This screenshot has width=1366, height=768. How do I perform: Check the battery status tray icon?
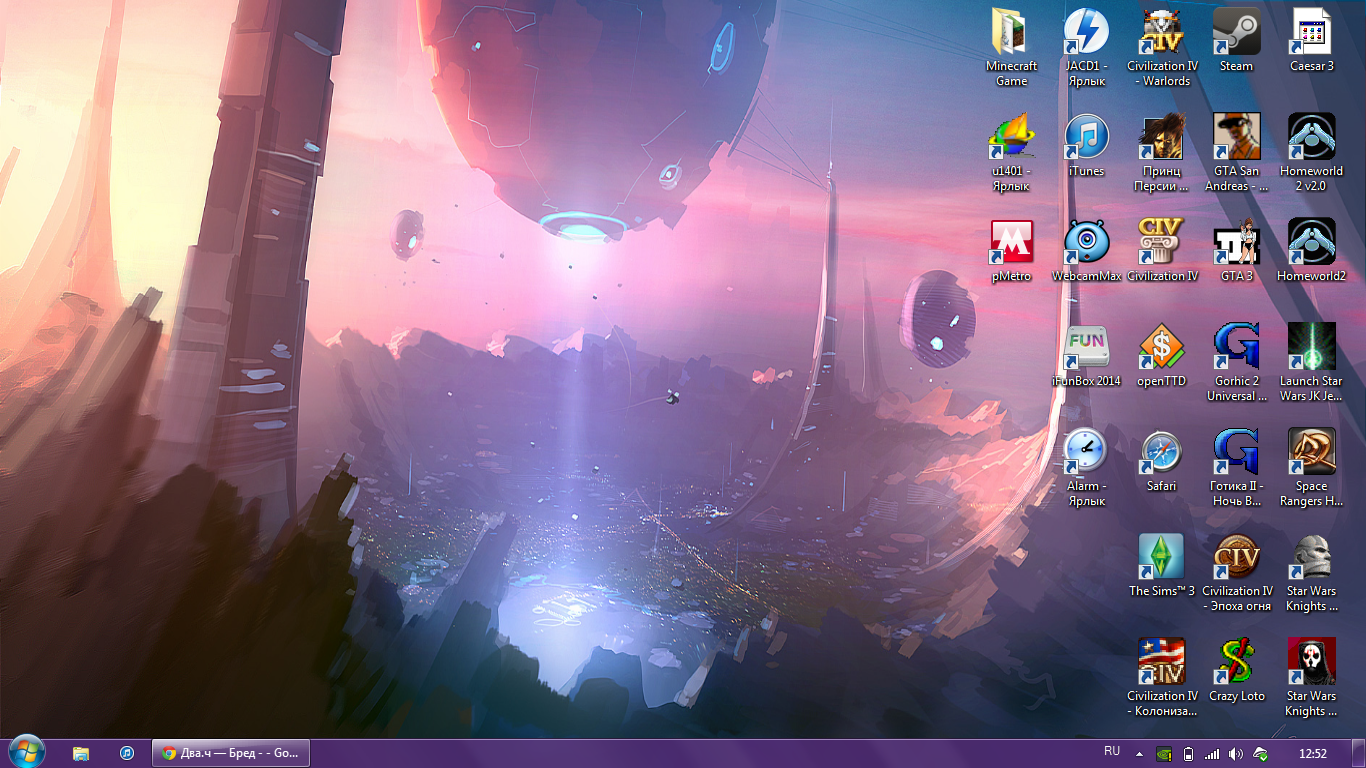(1188, 753)
